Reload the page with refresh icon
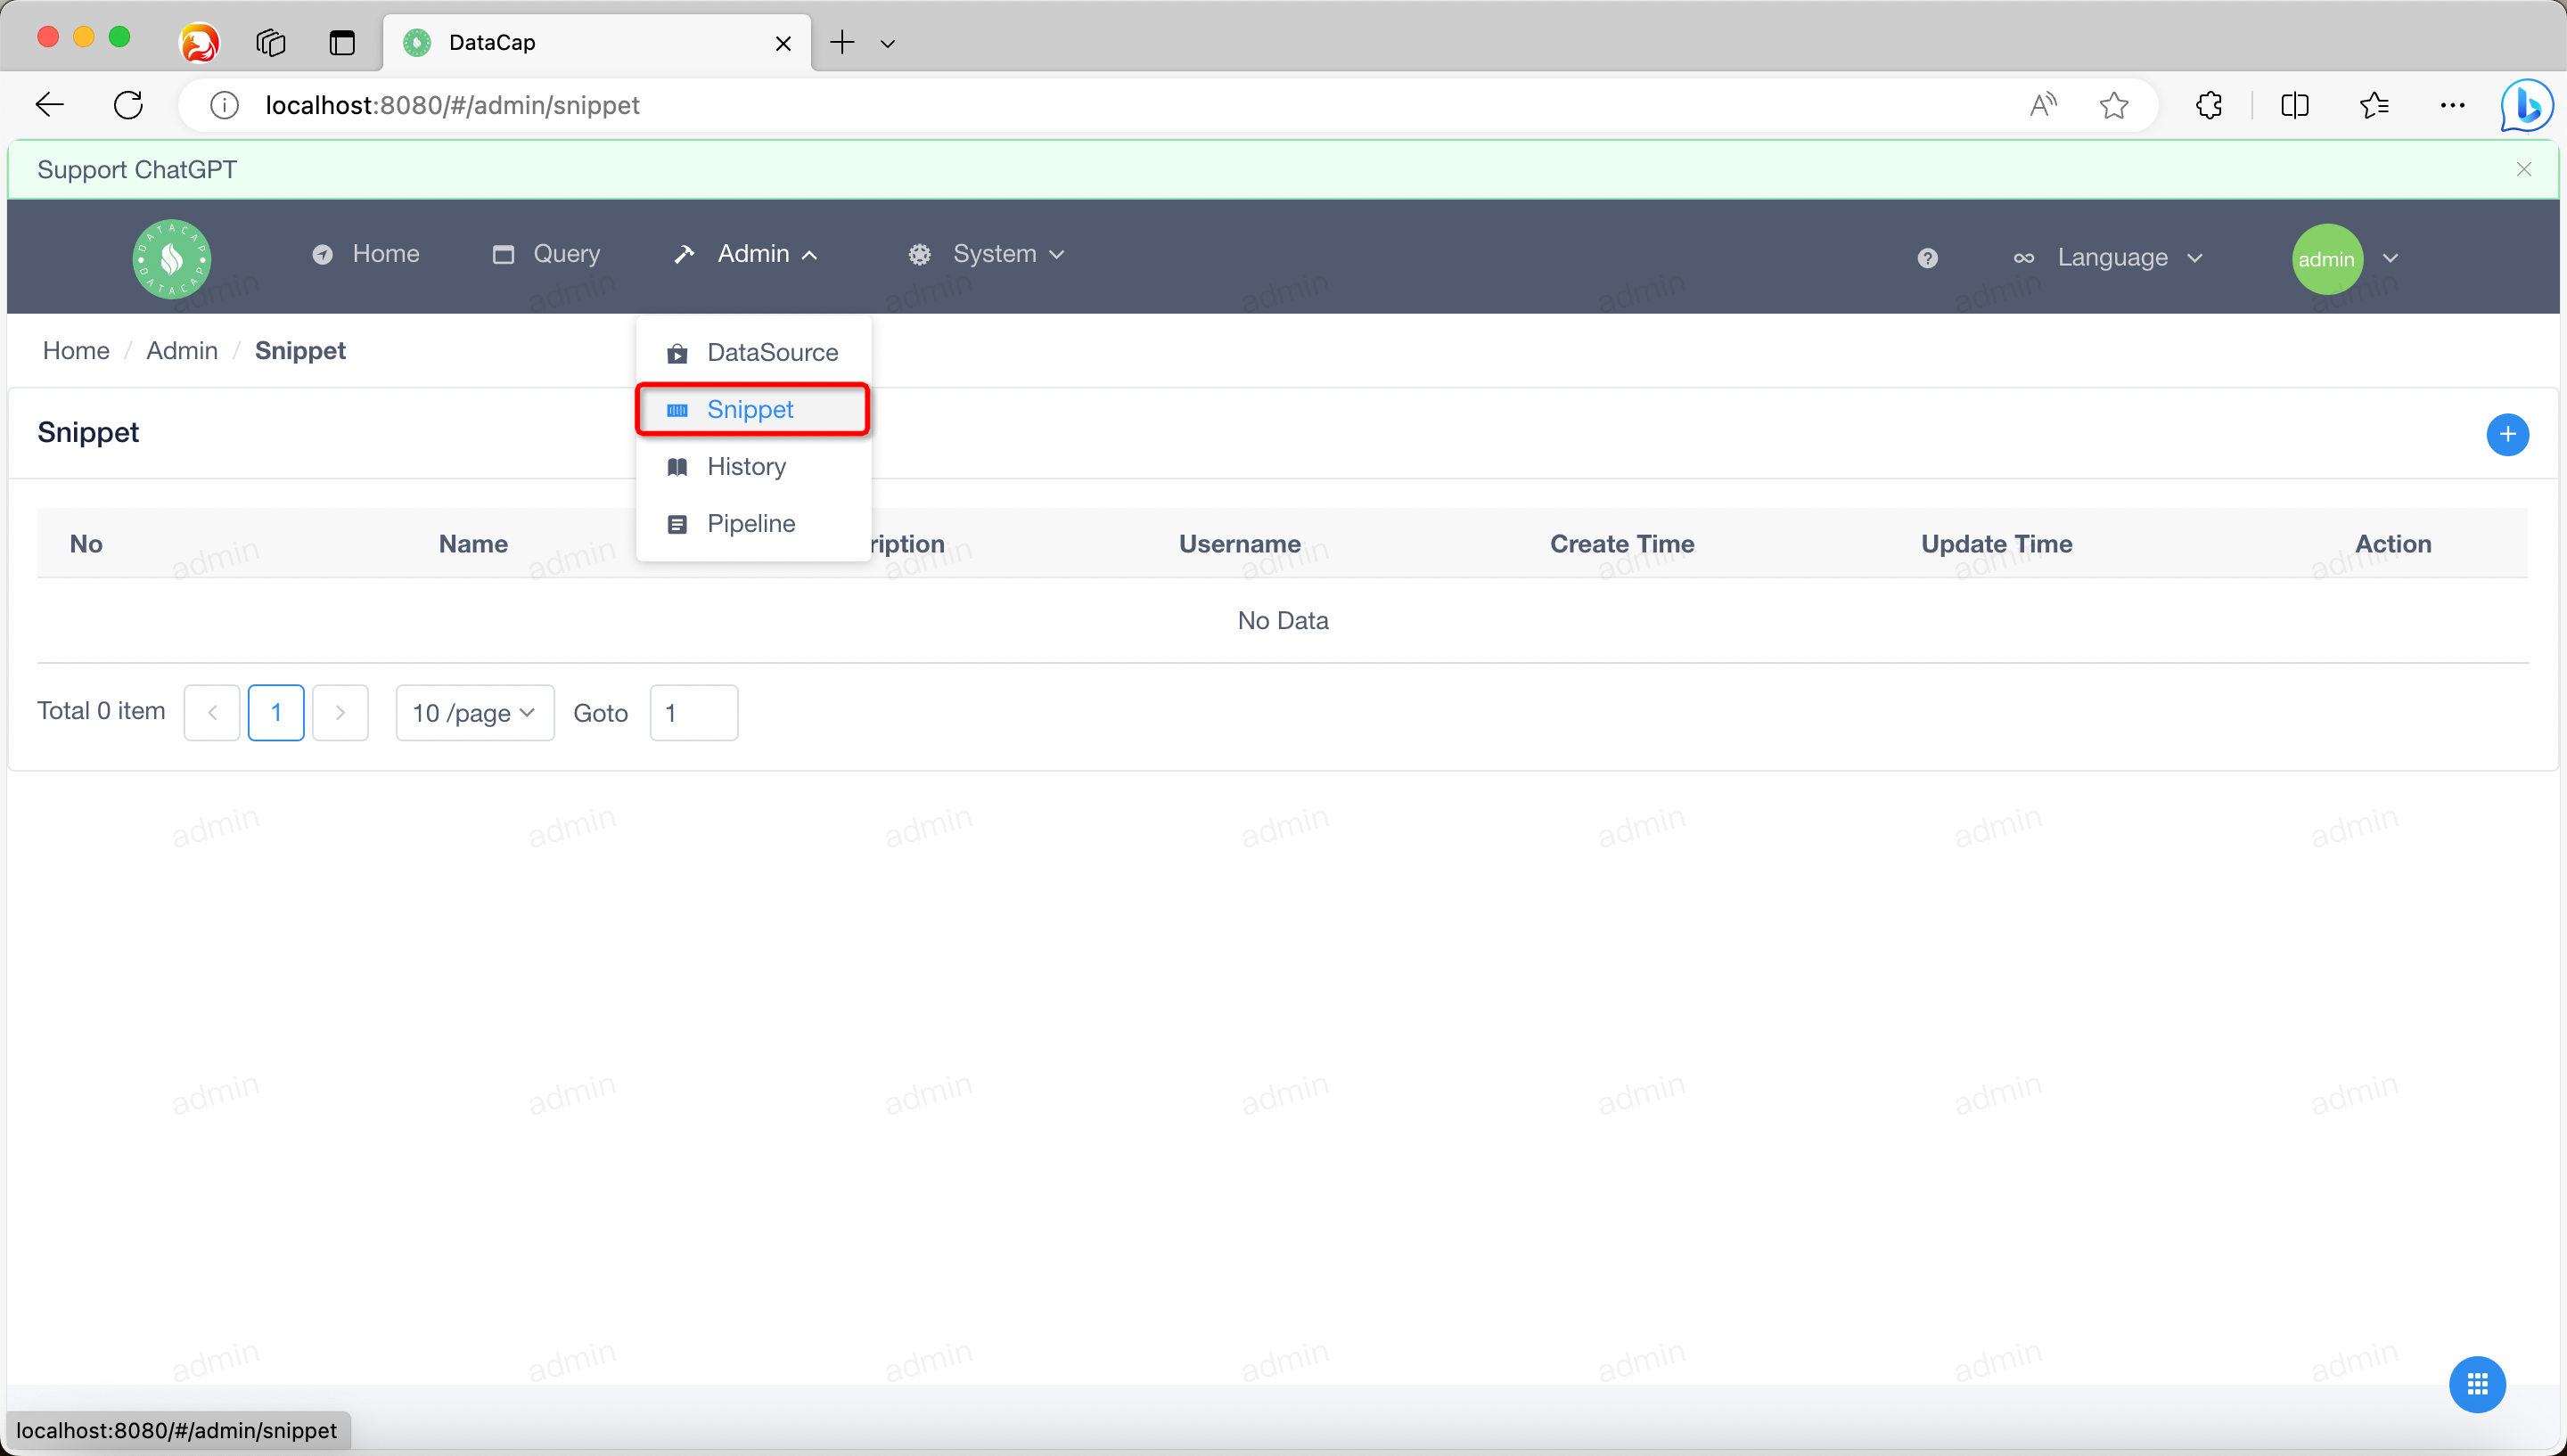The image size is (2567, 1456). point(128,105)
